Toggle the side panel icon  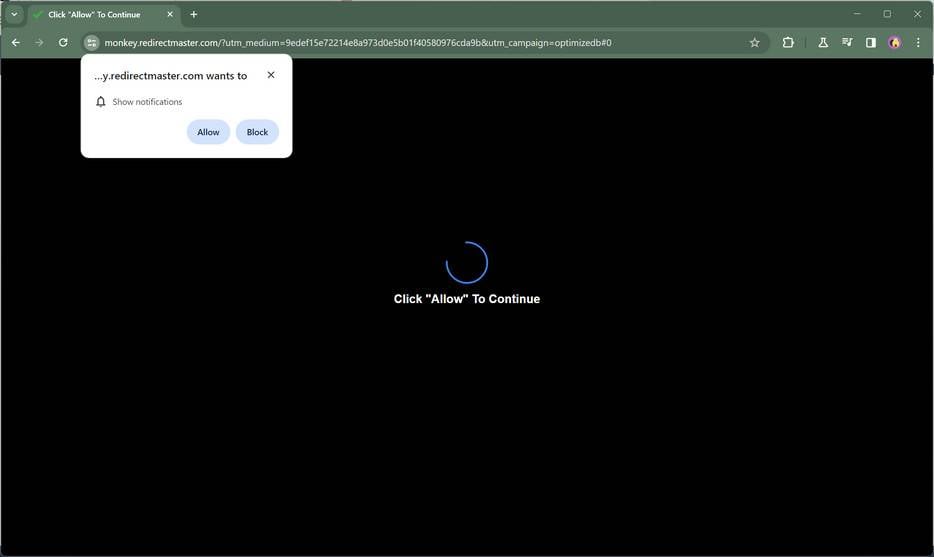871,42
